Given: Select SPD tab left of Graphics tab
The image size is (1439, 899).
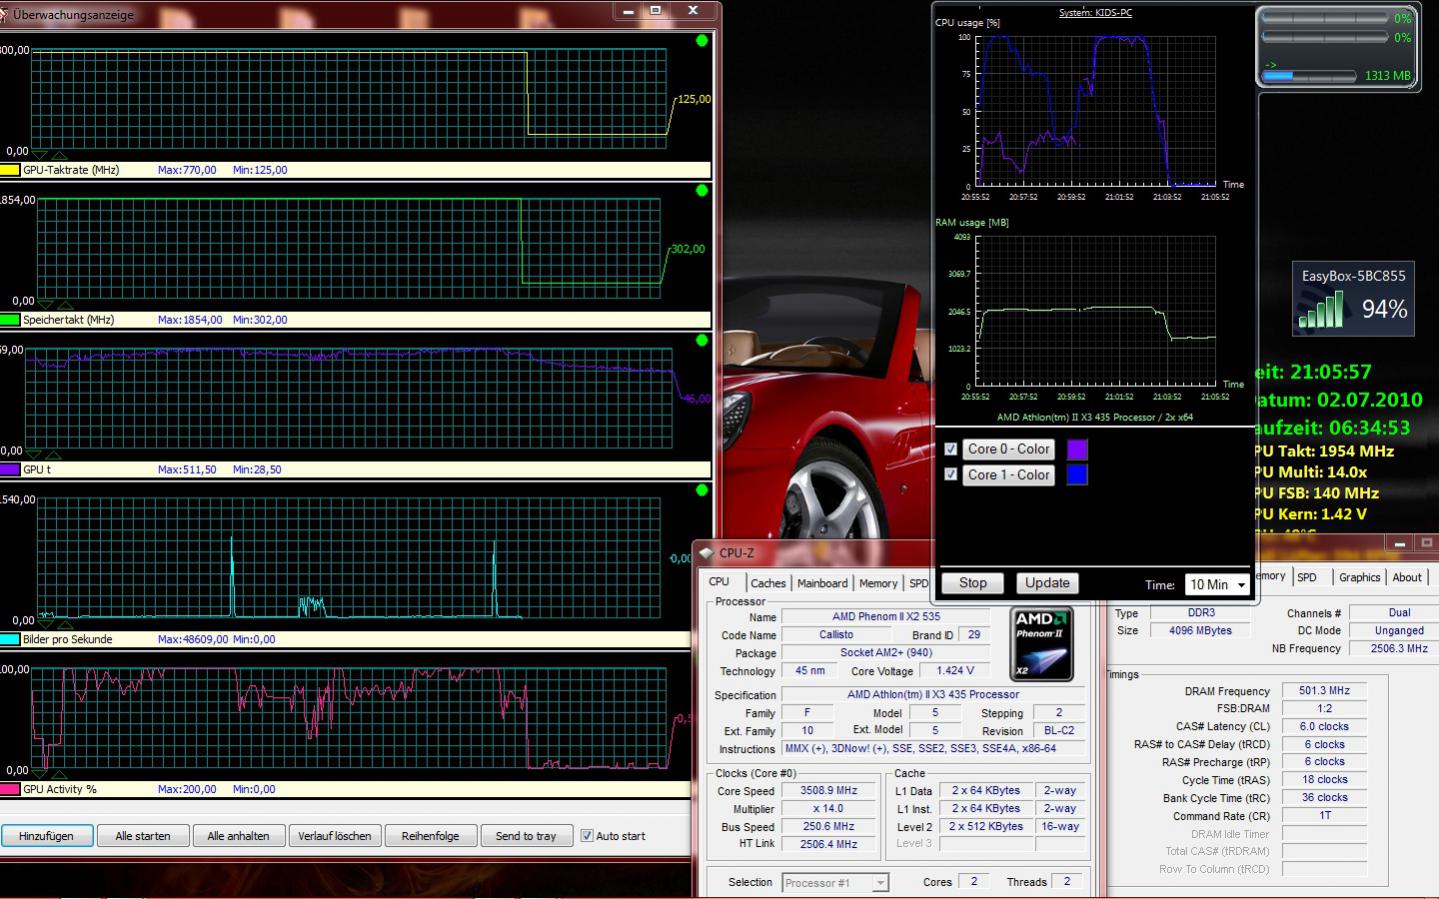Looking at the screenshot, I should (1307, 577).
